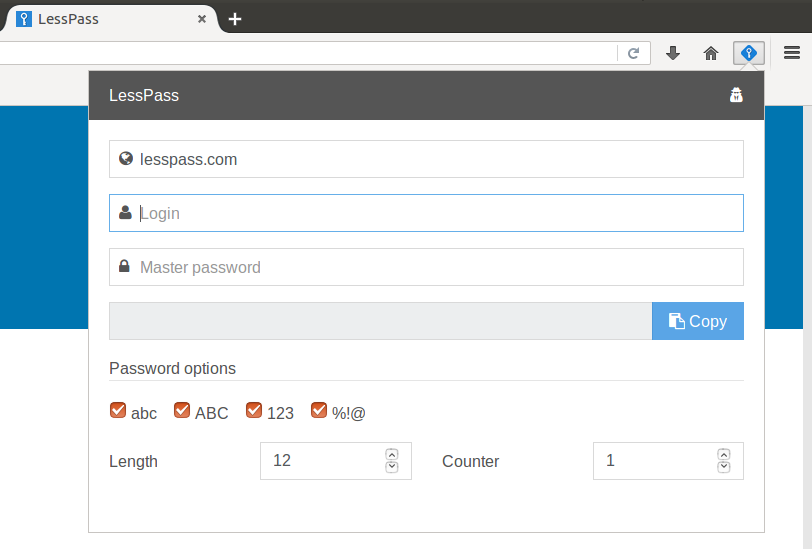Viewport: 812px width, 549px height.
Task: Click the Counter label
Action: [470, 461]
